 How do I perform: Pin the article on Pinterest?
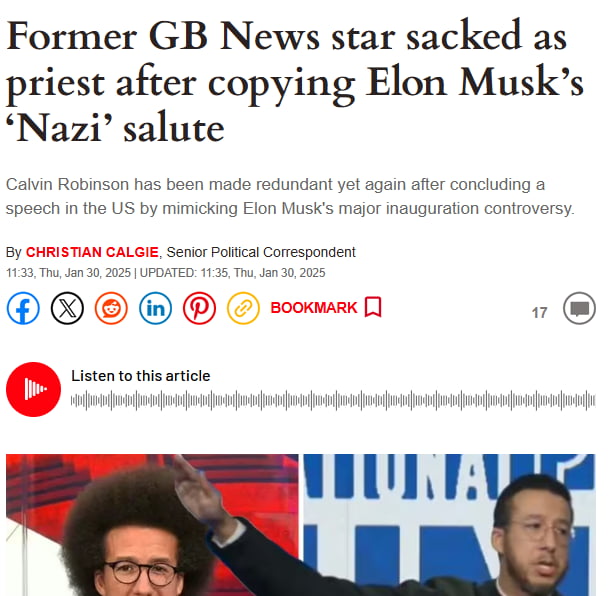point(200,308)
